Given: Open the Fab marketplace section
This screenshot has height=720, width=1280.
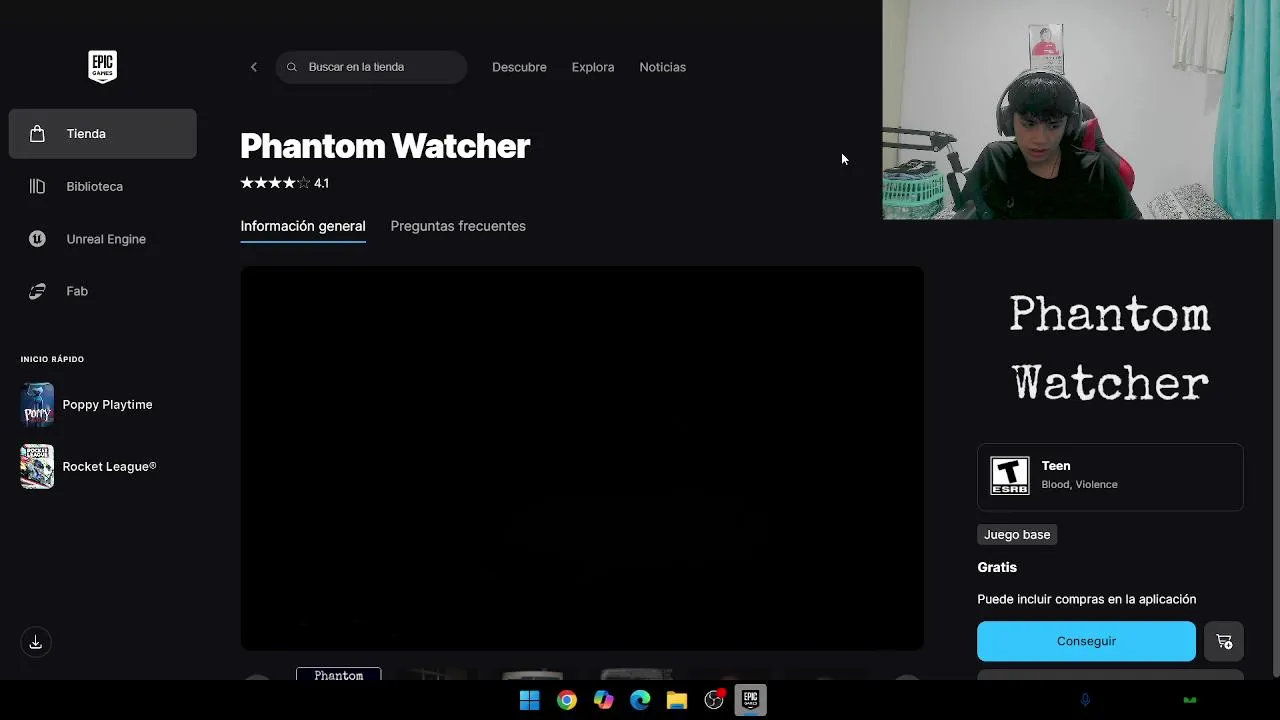Looking at the screenshot, I should [x=103, y=291].
